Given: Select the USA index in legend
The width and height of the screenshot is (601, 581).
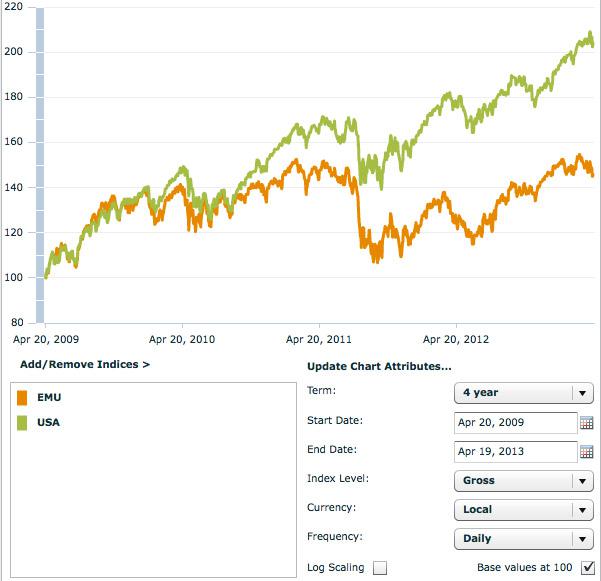Looking at the screenshot, I should (49, 423).
